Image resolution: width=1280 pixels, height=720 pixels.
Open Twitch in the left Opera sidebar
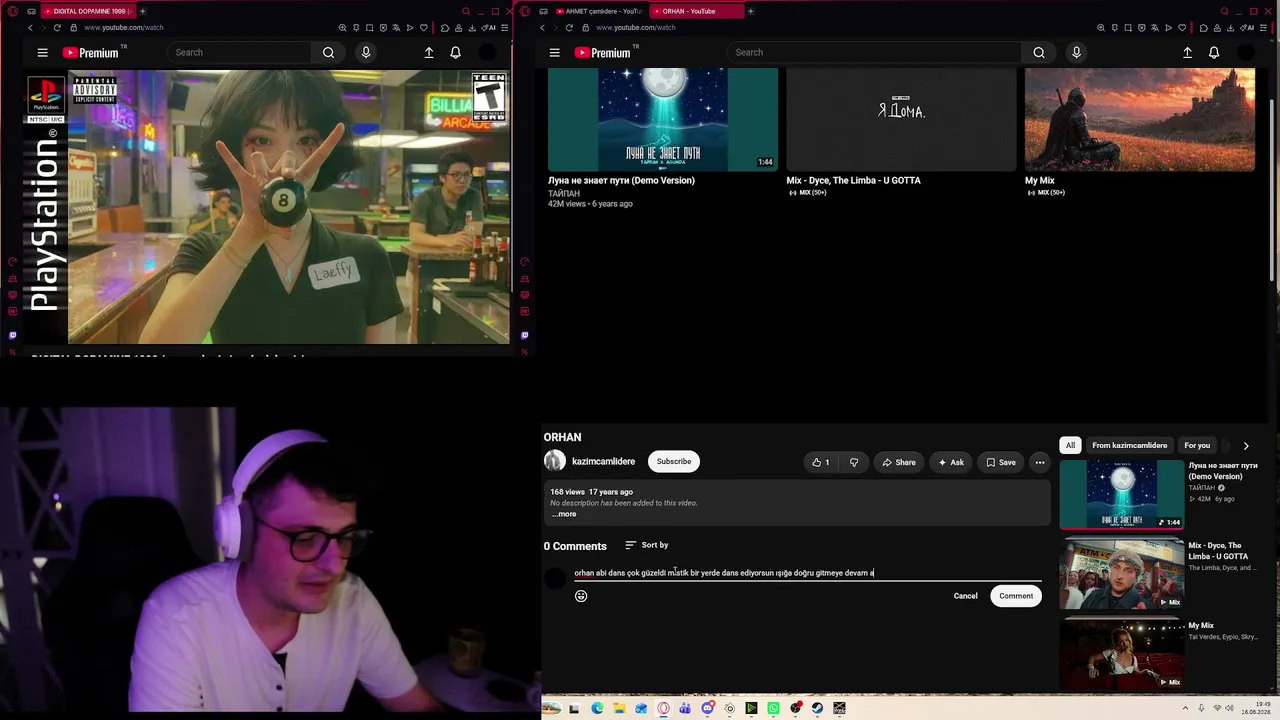click(13, 336)
